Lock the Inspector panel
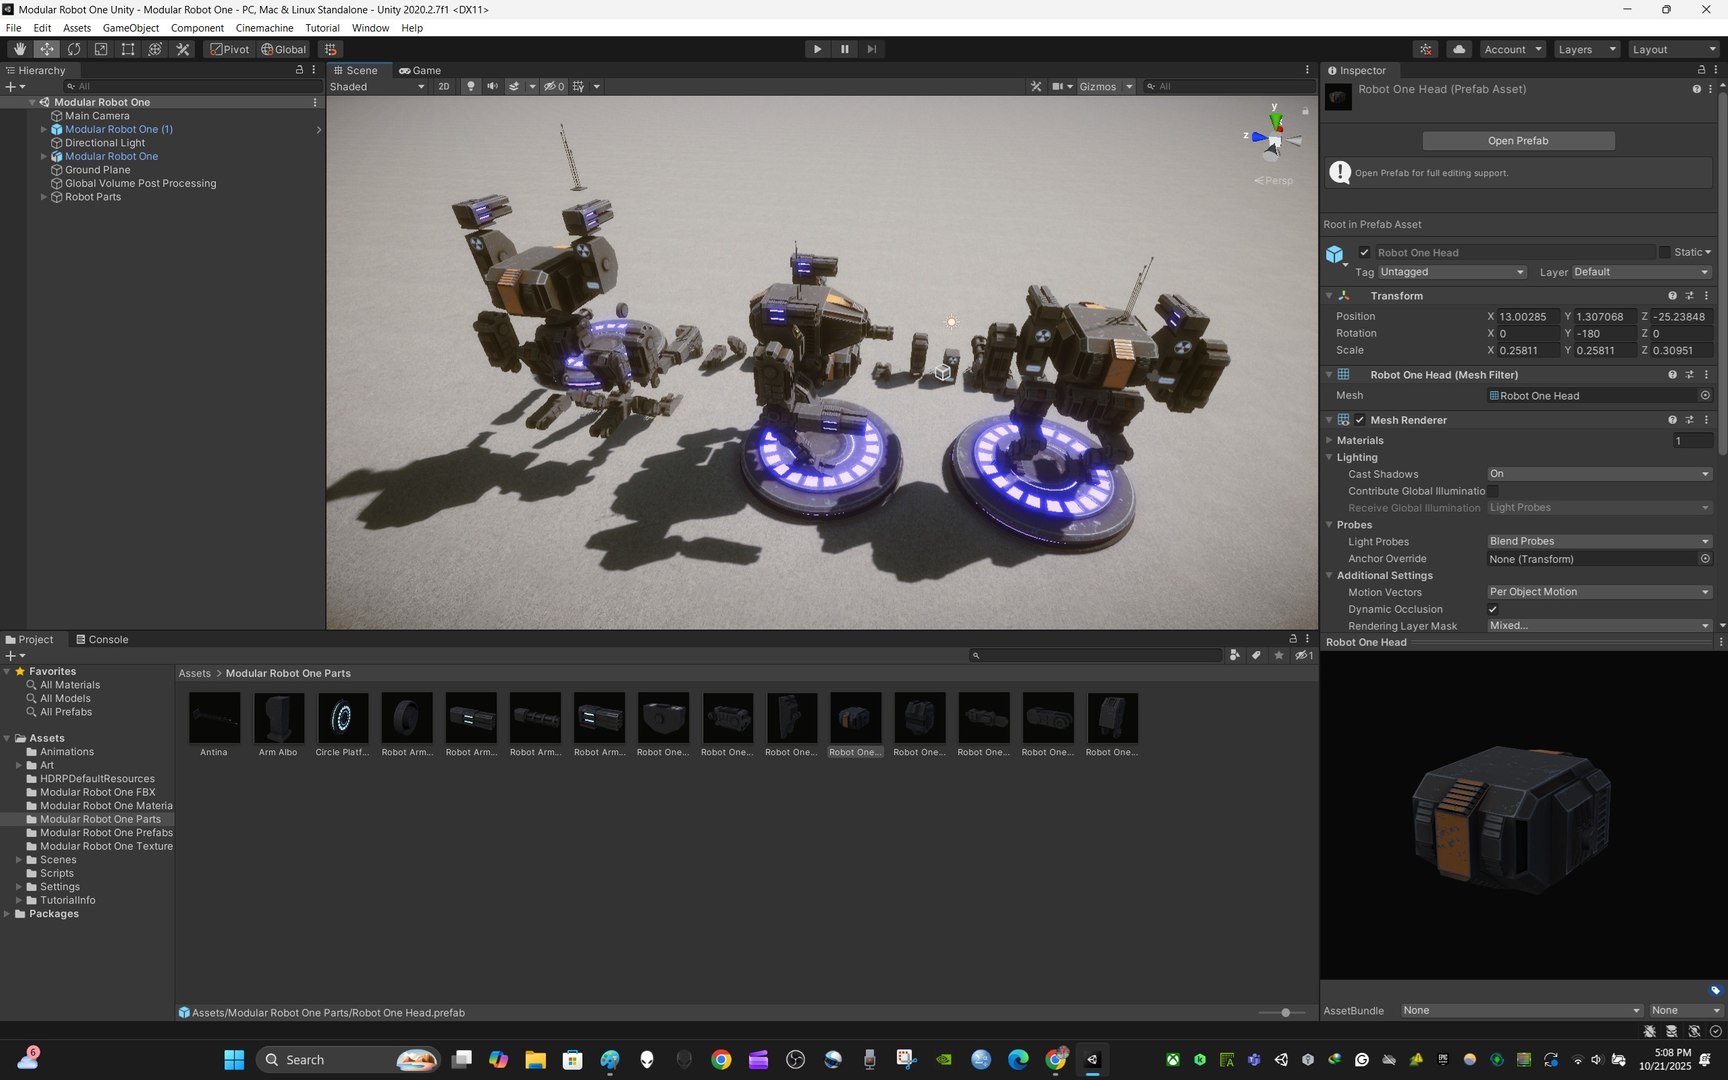 [x=1702, y=70]
